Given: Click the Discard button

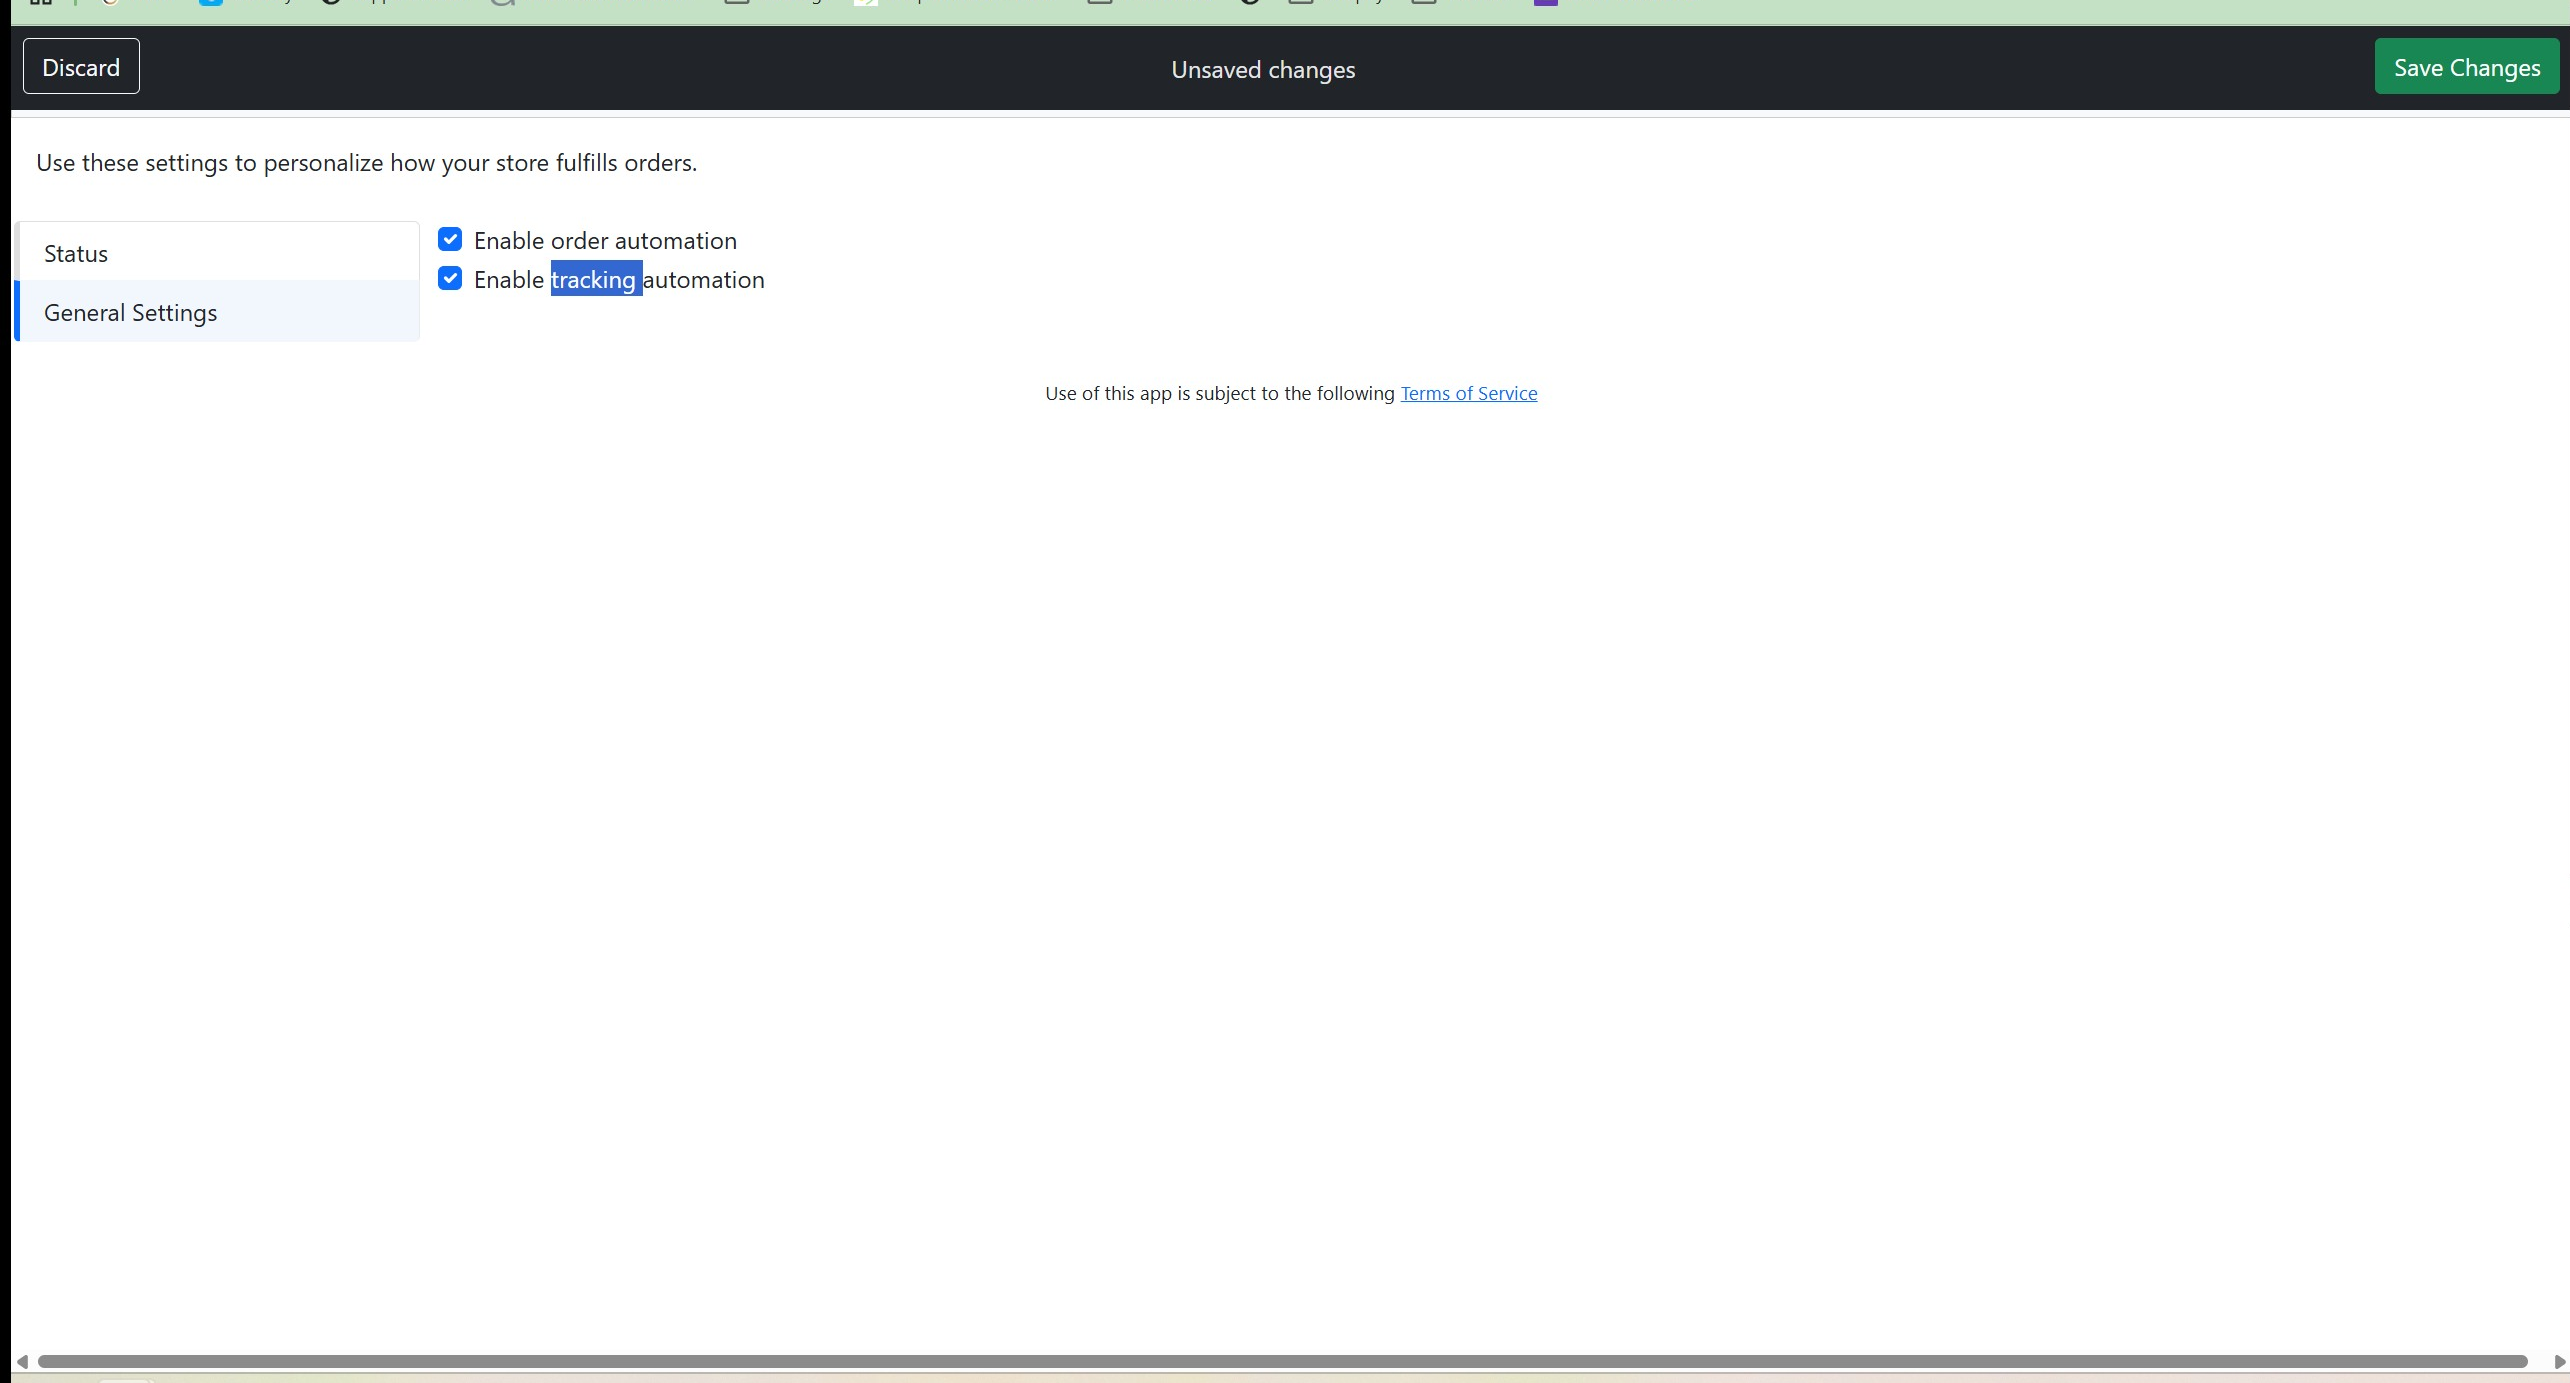Looking at the screenshot, I should 81,67.
